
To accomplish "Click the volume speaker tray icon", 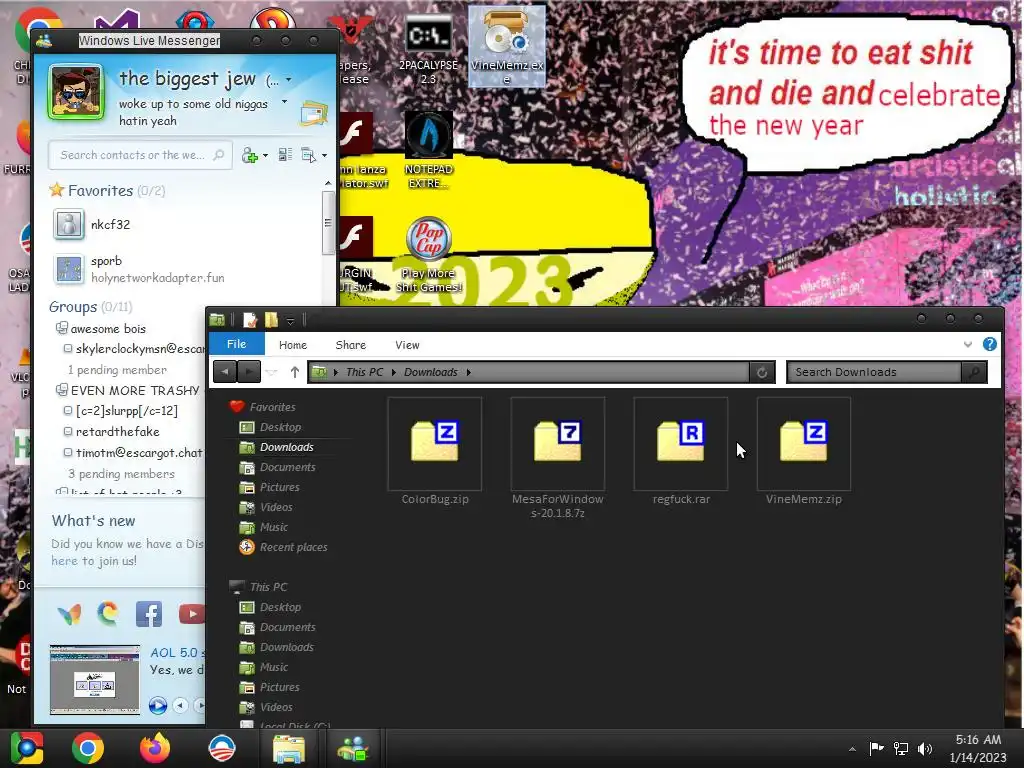I will click(925, 749).
